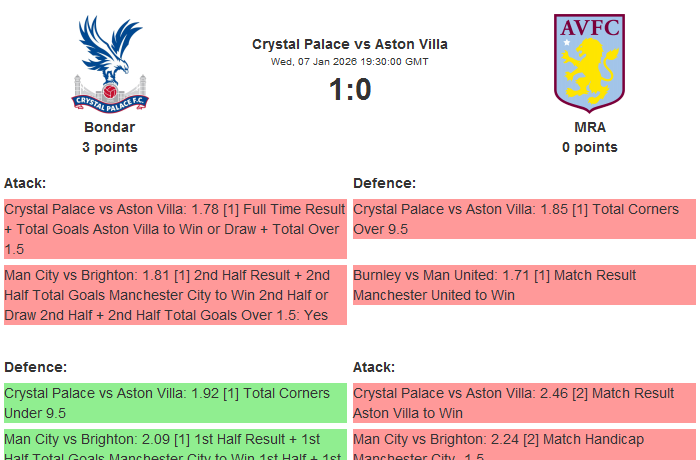Select the 1.81 2nd Half Result bet
700x460 pixels.
175,295
